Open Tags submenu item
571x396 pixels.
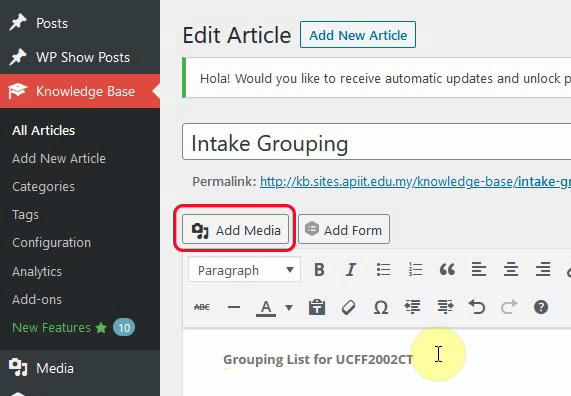[25, 215]
